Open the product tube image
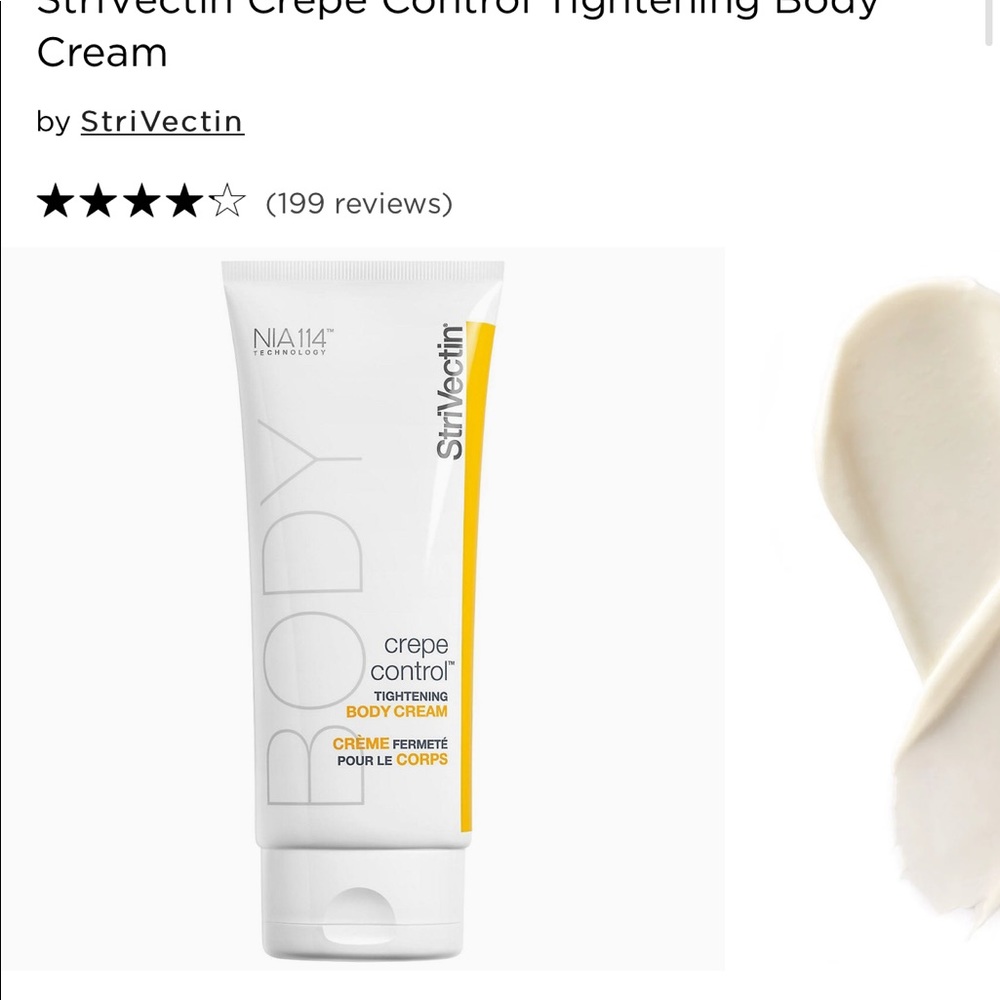Viewport: 1000px width, 1000px height. (x=362, y=609)
